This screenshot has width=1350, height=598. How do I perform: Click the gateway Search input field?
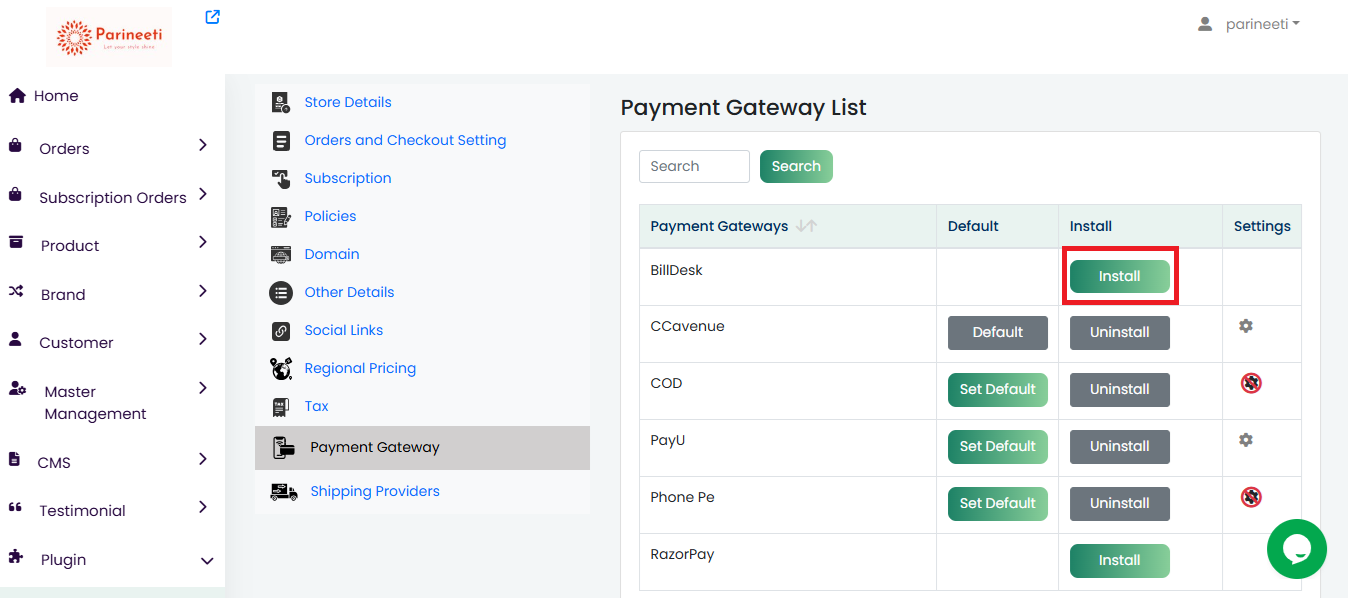(694, 166)
